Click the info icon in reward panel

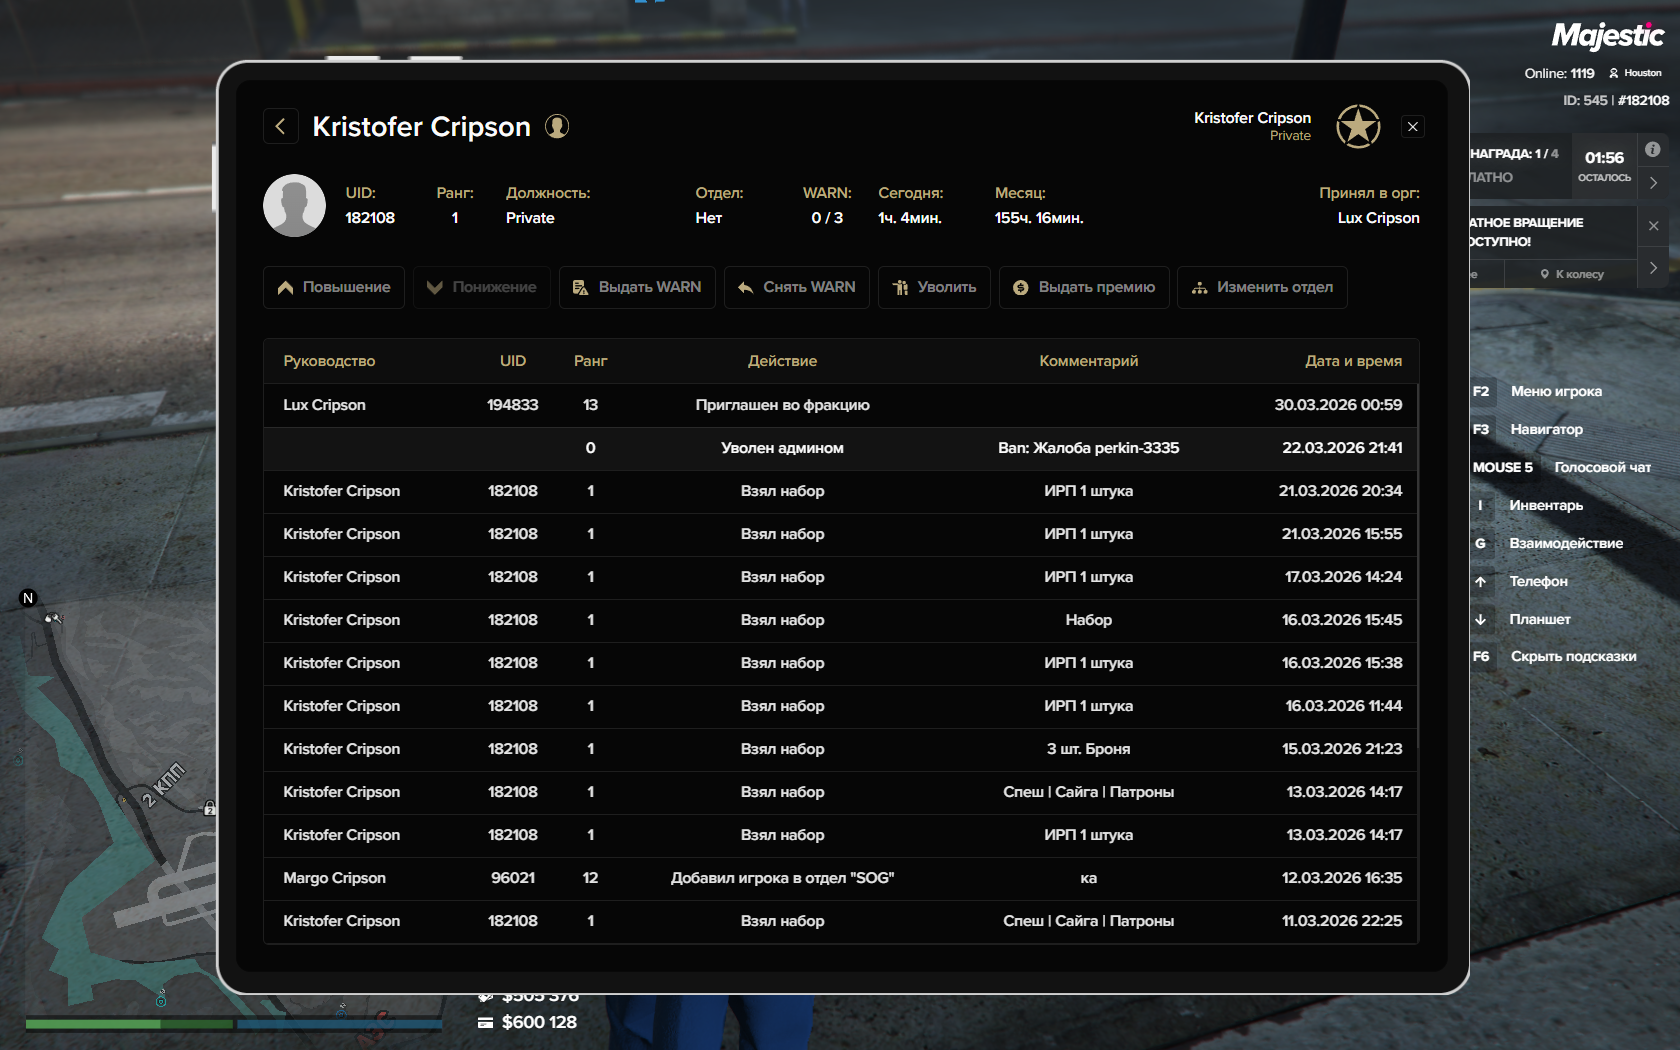[1653, 150]
